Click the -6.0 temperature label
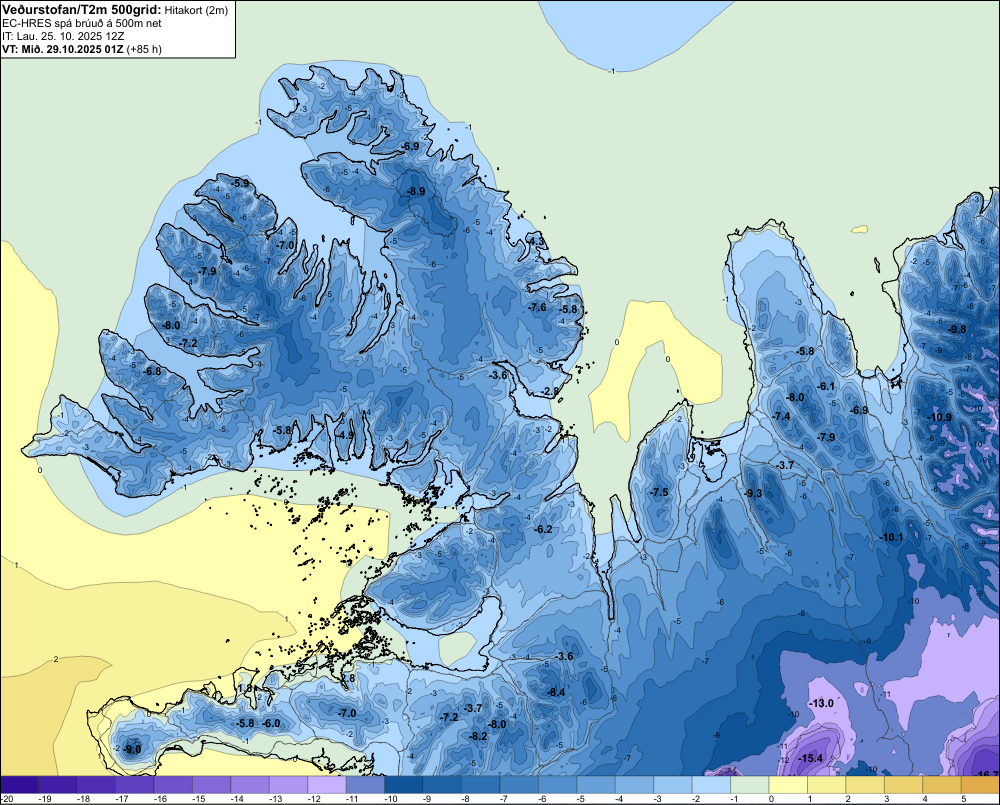This screenshot has height=805, width=1000. tap(272, 723)
